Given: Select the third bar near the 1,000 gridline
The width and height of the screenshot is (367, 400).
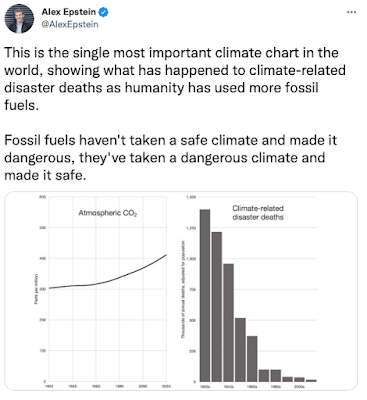Looking at the screenshot, I should 228,323.
